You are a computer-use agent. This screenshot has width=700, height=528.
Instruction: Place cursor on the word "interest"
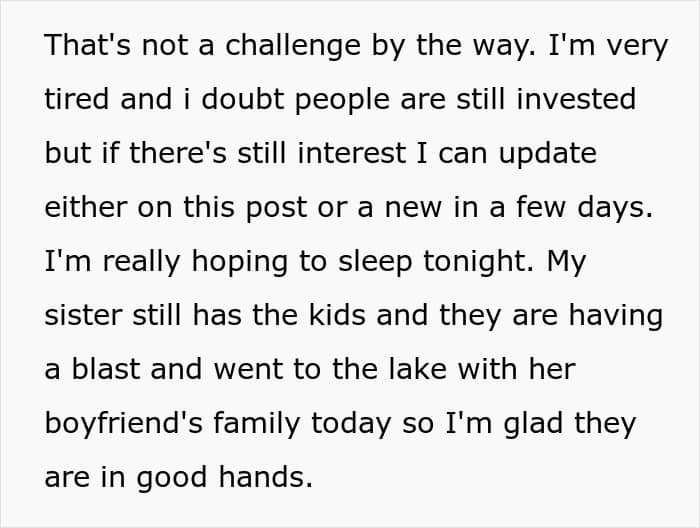click(352, 153)
